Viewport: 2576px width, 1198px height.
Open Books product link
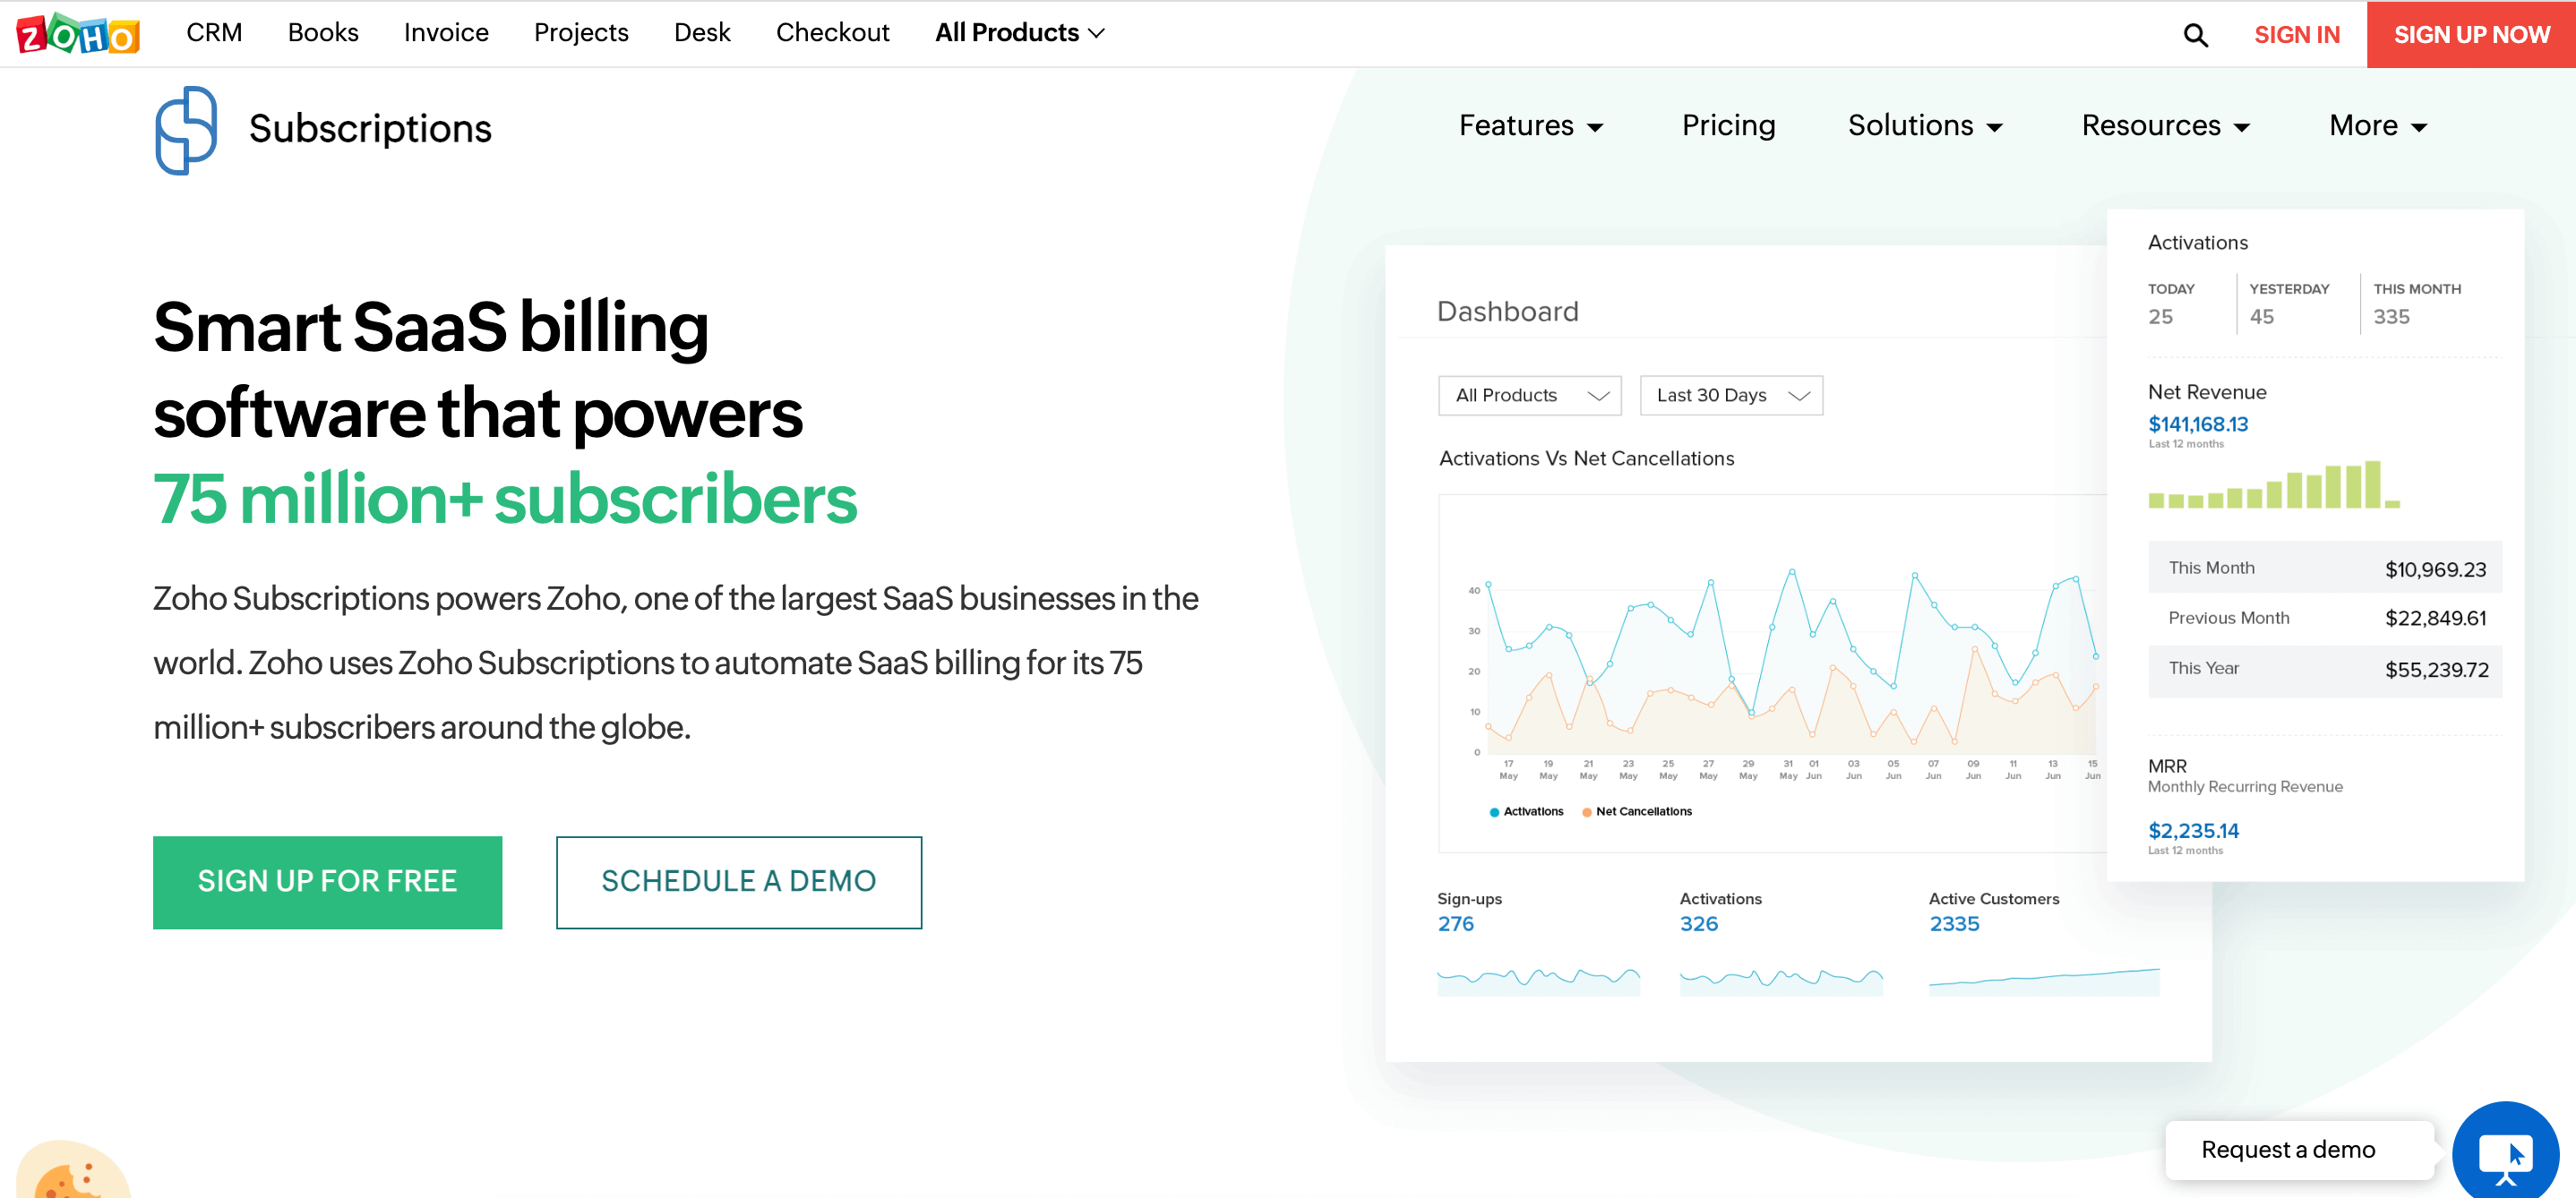click(323, 33)
